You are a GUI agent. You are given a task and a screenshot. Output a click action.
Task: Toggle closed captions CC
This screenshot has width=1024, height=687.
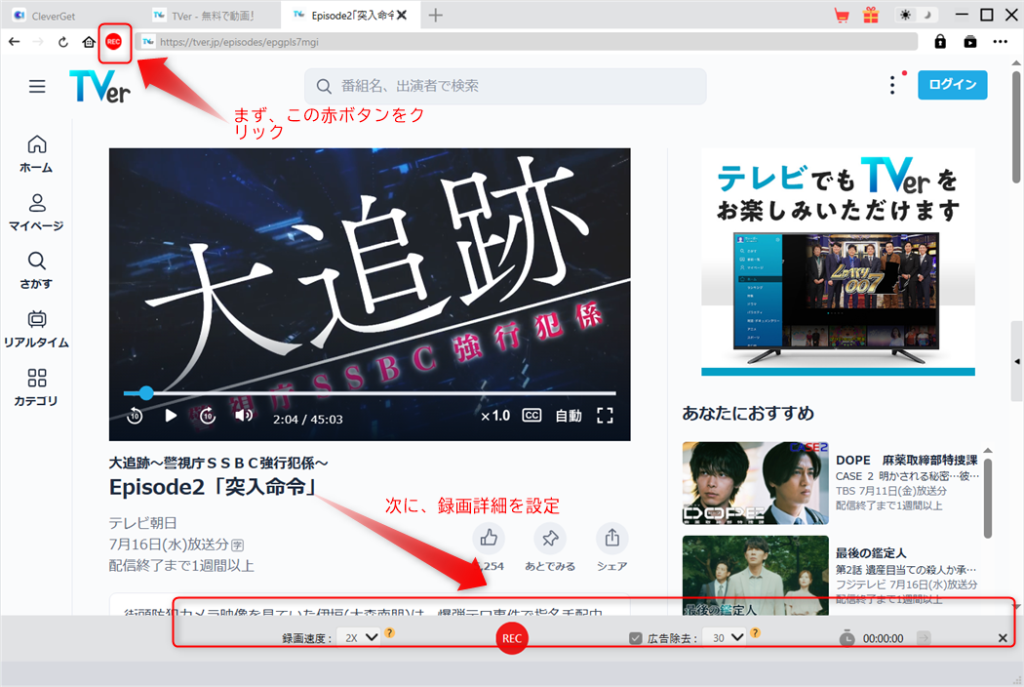(532, 416)
